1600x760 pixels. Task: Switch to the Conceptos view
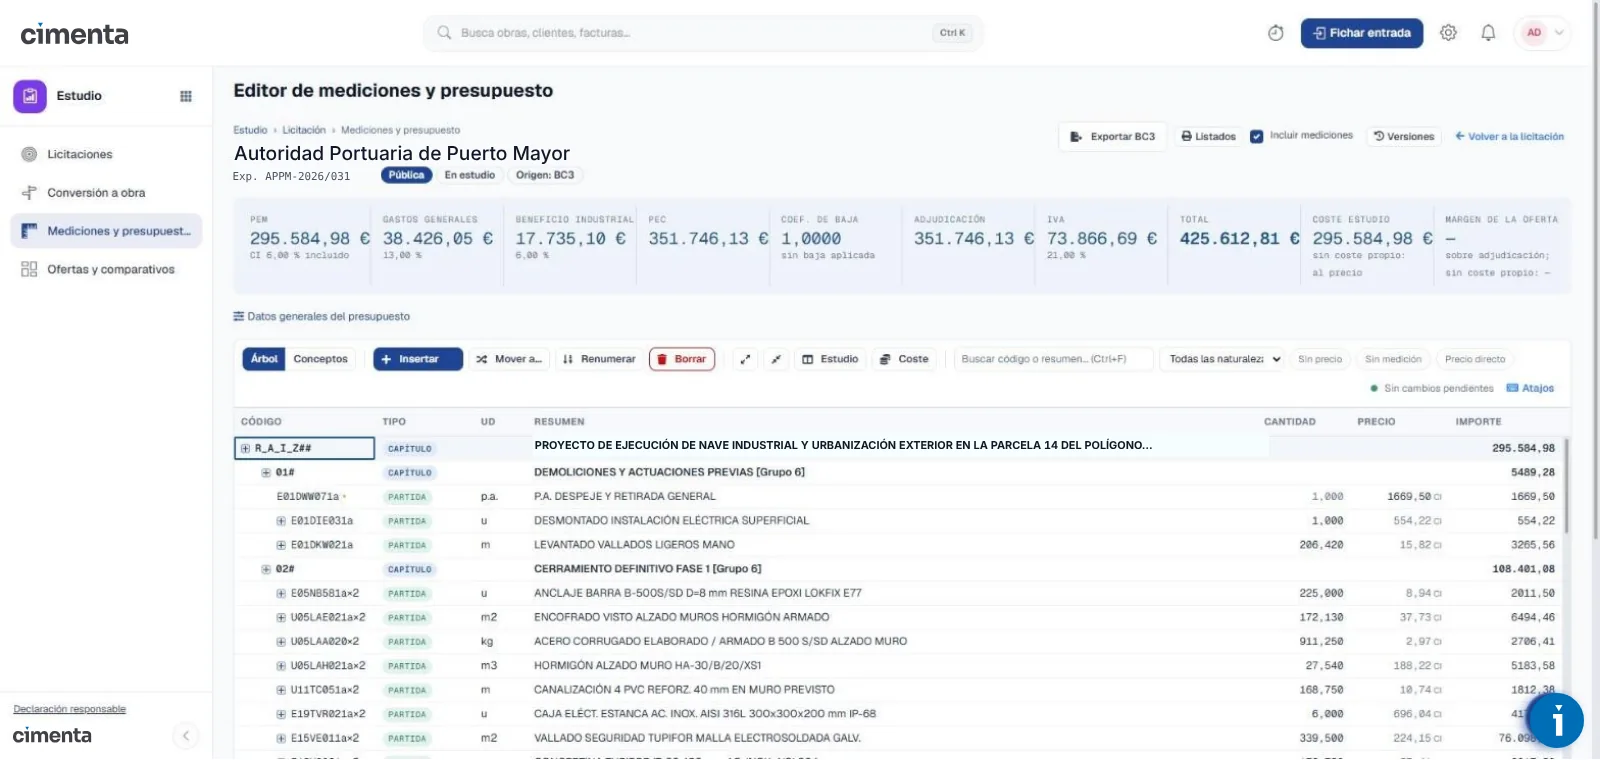coord(321,359)
